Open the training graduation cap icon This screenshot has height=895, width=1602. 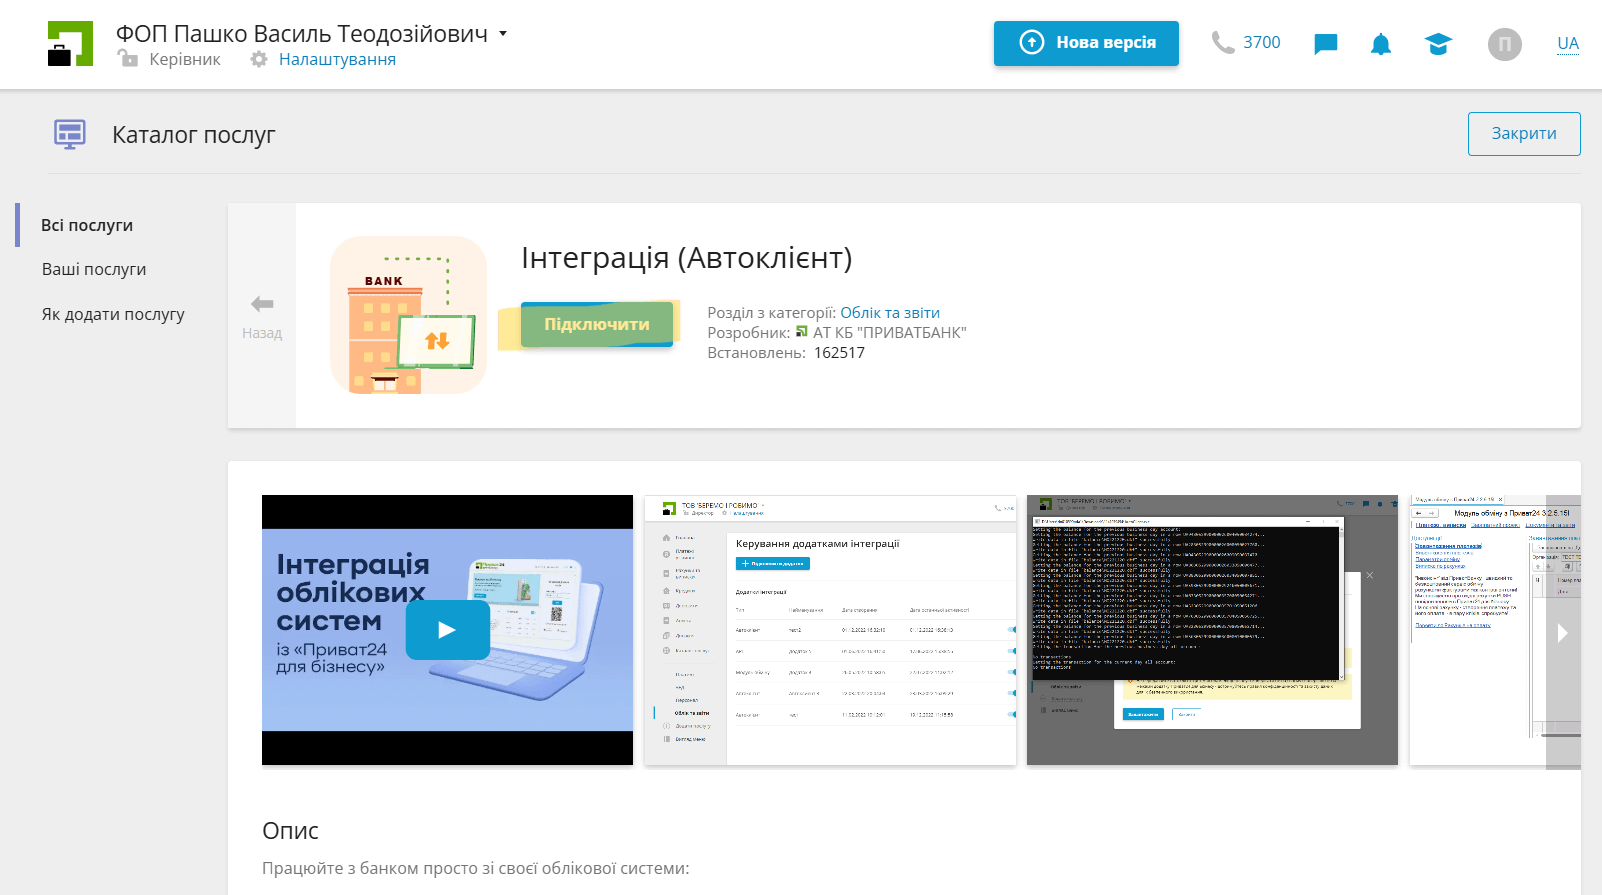pos(1438,44)
